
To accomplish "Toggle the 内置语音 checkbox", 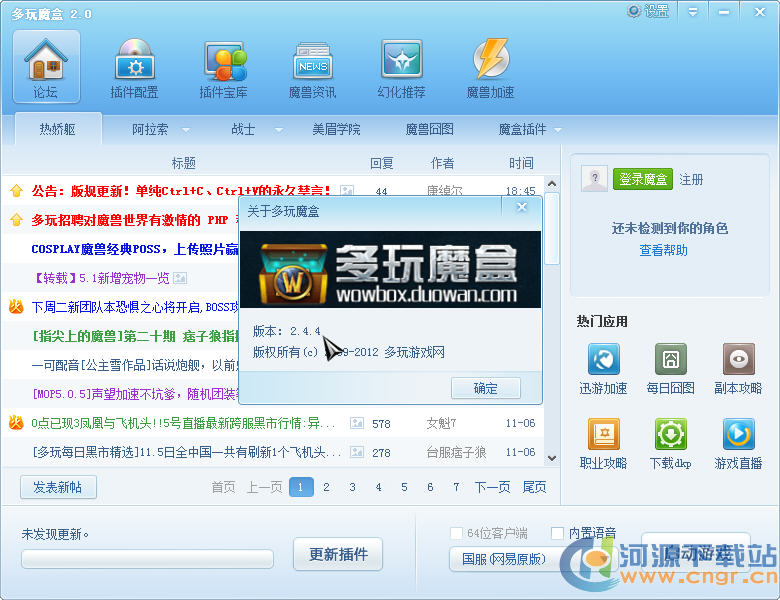I will 558,533.
